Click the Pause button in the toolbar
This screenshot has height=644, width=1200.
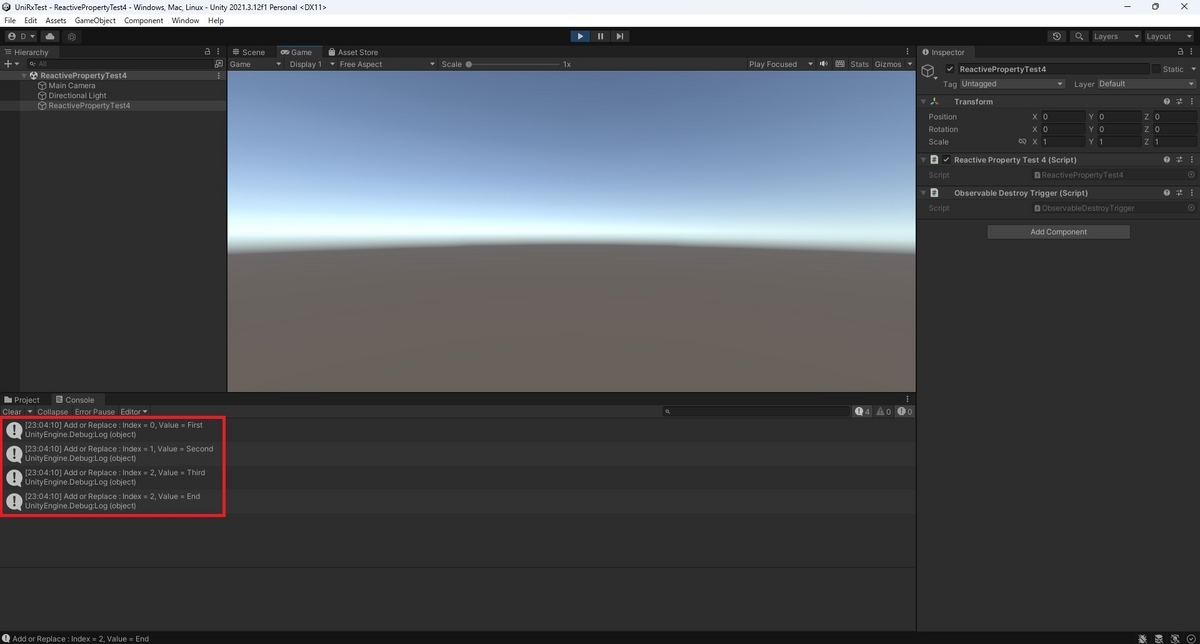click(600, 36)
